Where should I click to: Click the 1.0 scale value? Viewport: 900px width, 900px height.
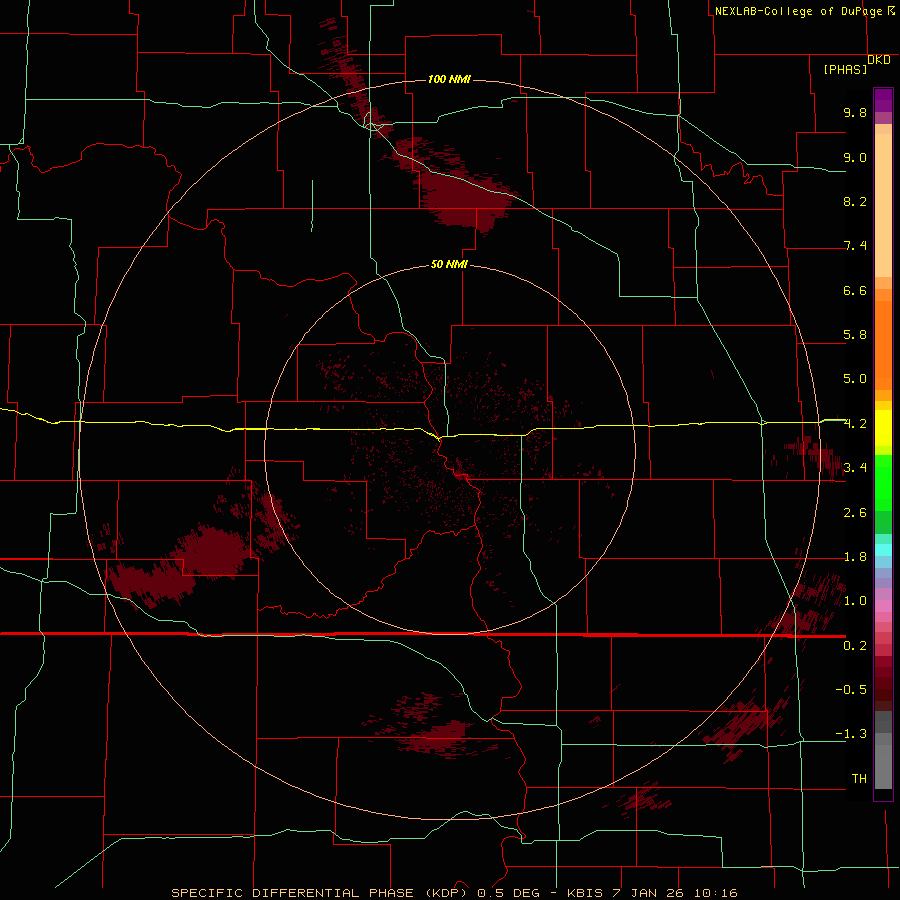click(855, 601)
